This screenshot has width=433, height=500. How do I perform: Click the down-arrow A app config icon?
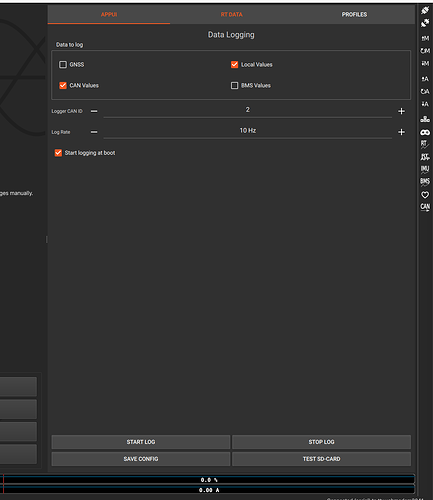pos(425,104)
